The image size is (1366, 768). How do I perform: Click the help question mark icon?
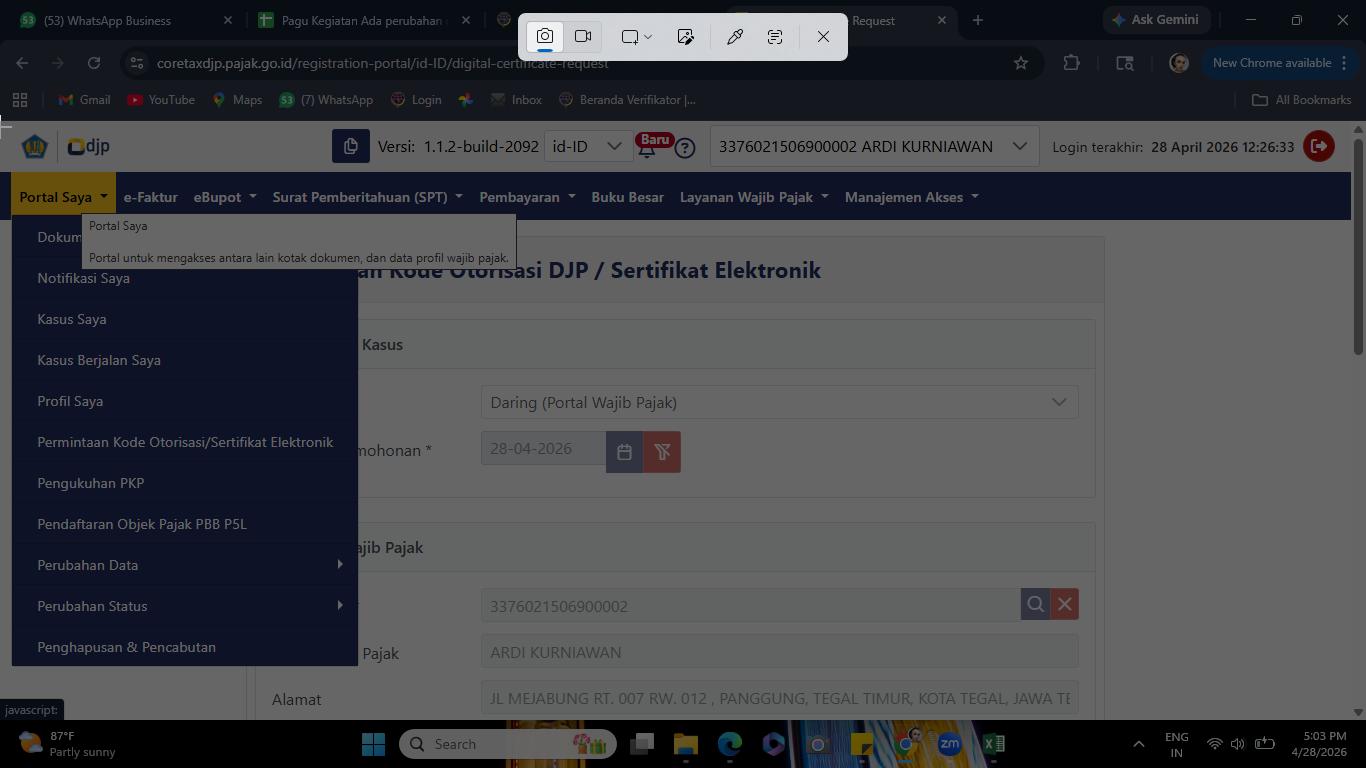685,148
